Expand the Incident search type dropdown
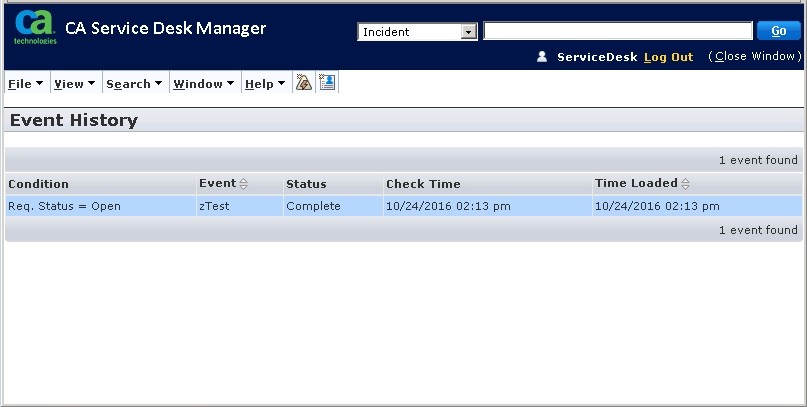The width and height of the screenshot is (807, 407). click(468, 32)
